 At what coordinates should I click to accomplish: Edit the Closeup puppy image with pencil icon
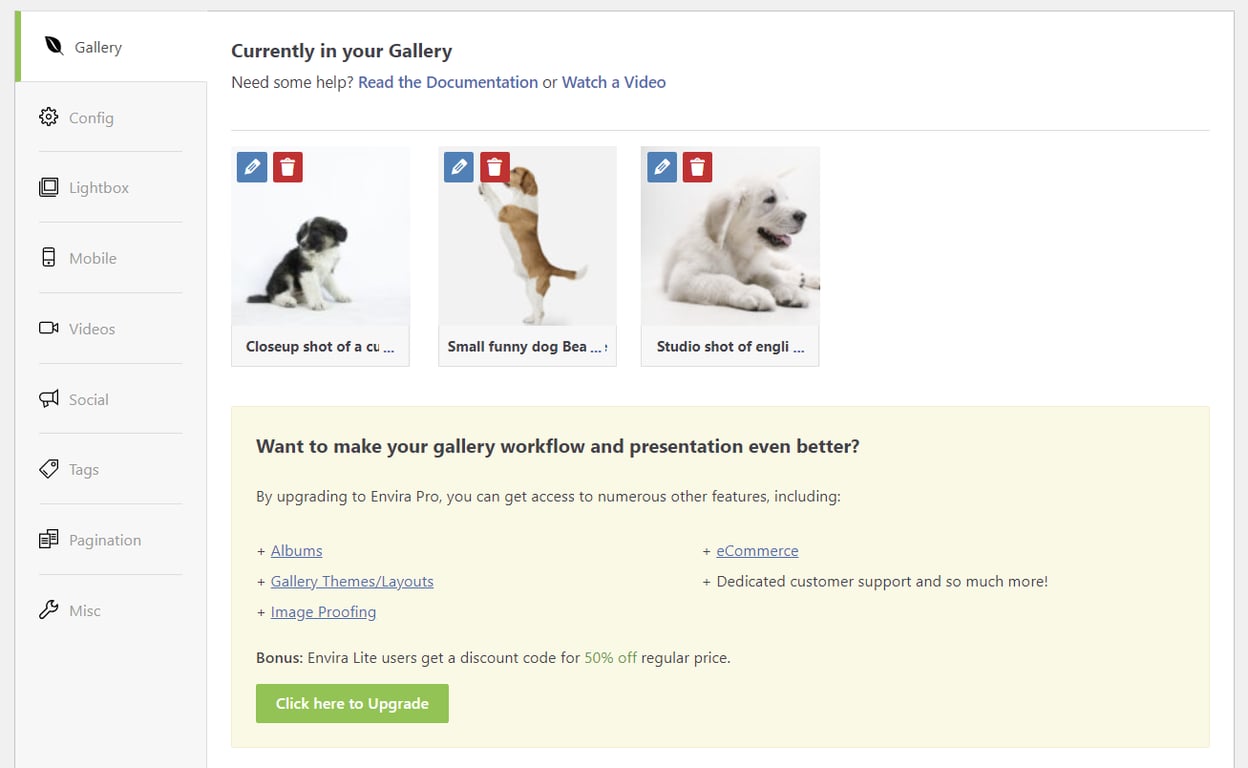(x=251, y=167)
